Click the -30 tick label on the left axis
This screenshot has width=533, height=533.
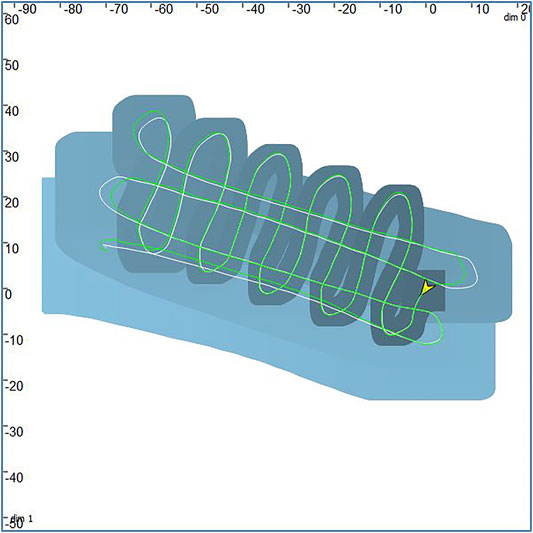pyautogui.click(x=14, y=432)
